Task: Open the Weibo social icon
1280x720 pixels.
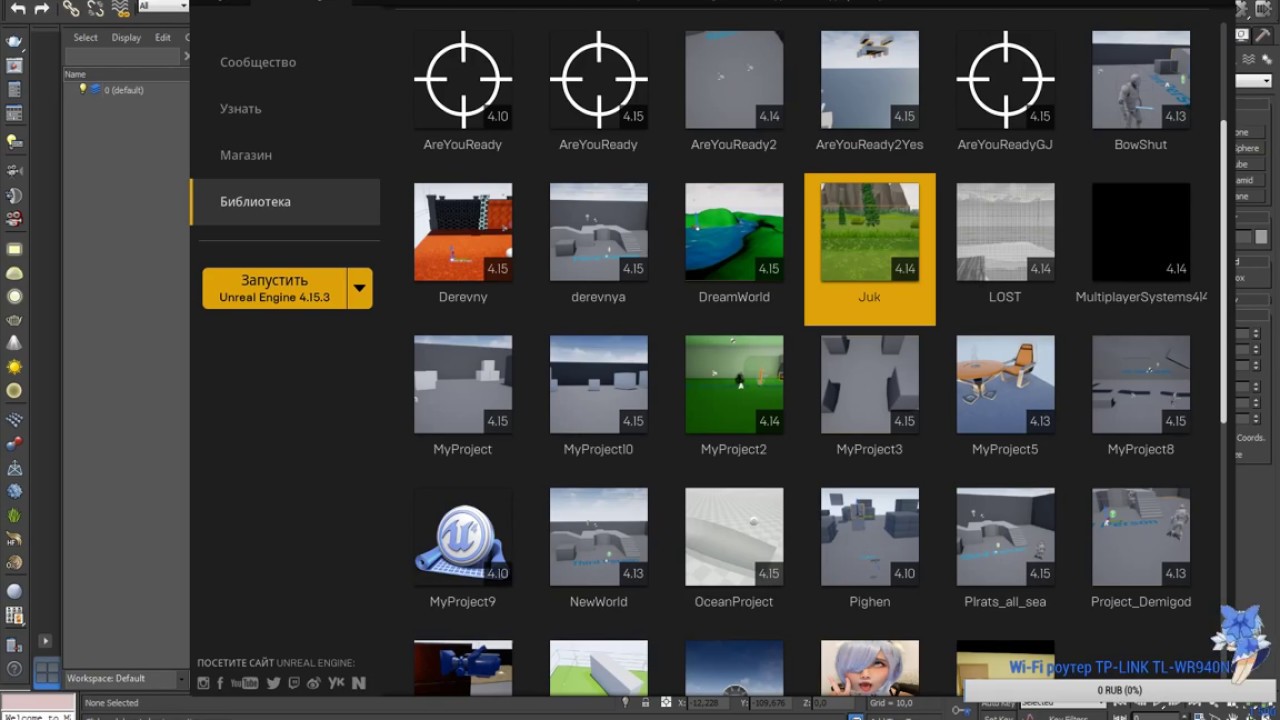Action: (x=314, y=683)
